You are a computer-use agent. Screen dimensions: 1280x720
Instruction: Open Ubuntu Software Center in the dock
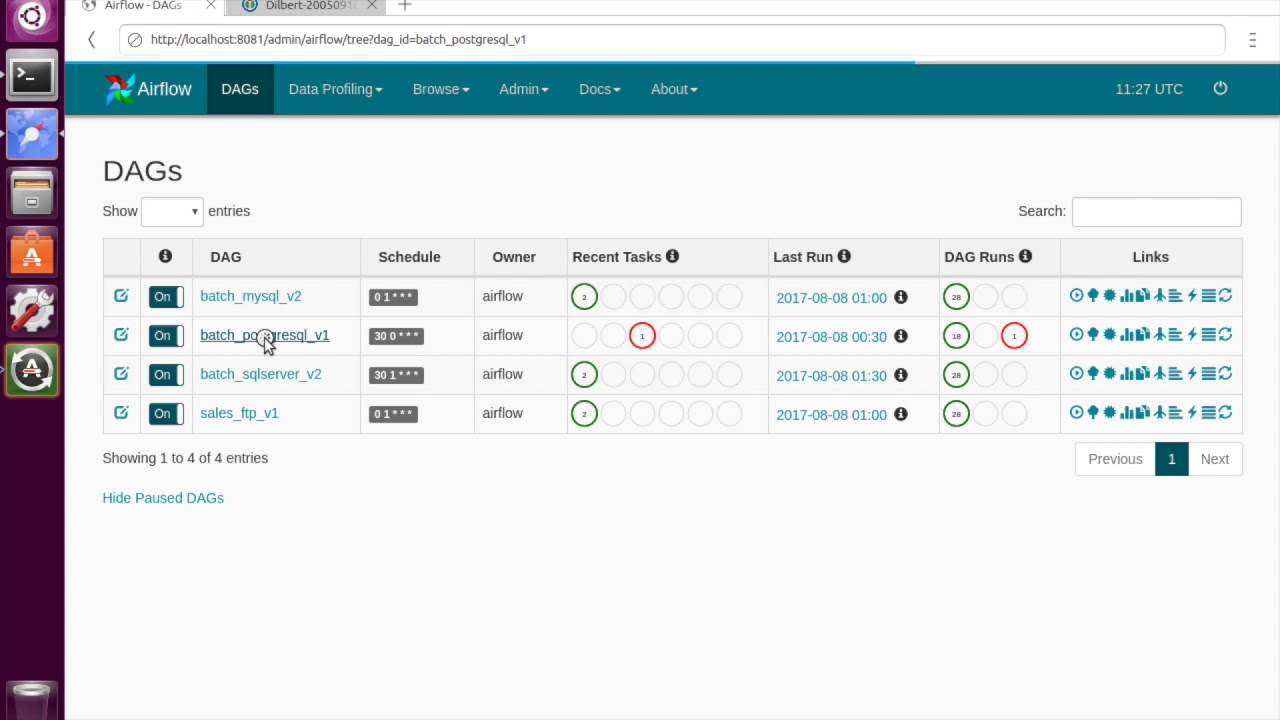click(32, 252)
